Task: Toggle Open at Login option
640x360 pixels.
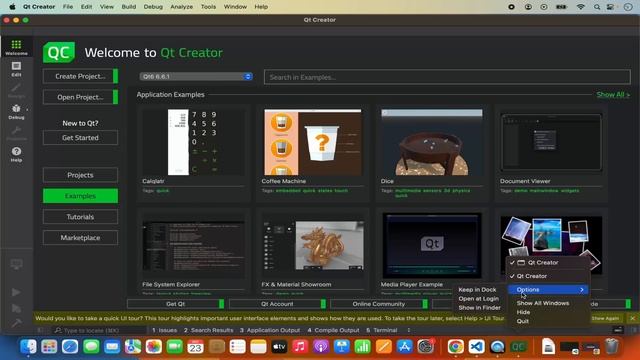Action: (x=478, y=298)
